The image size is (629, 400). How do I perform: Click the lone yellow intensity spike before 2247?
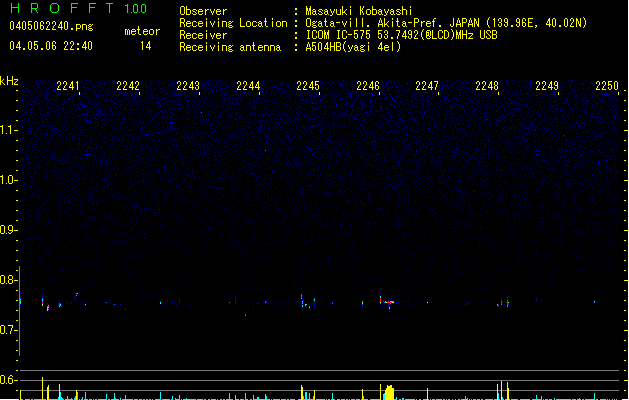coord(427,394)
